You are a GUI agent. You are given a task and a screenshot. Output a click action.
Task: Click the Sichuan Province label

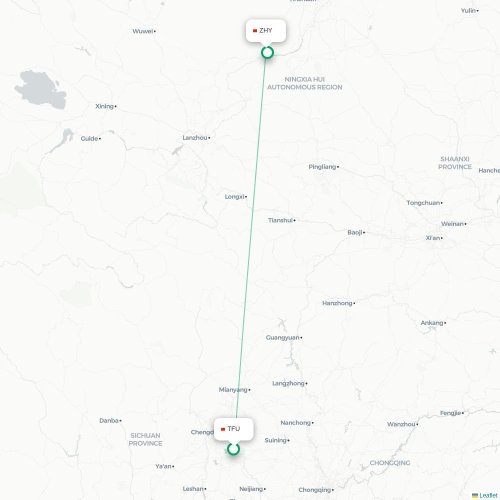click(x=145, y=439)
